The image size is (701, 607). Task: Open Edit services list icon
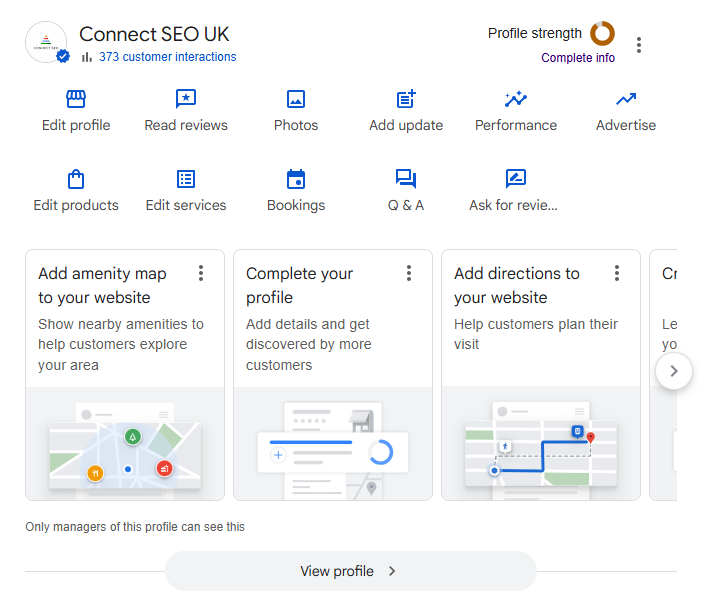click(x=186, y=179)
